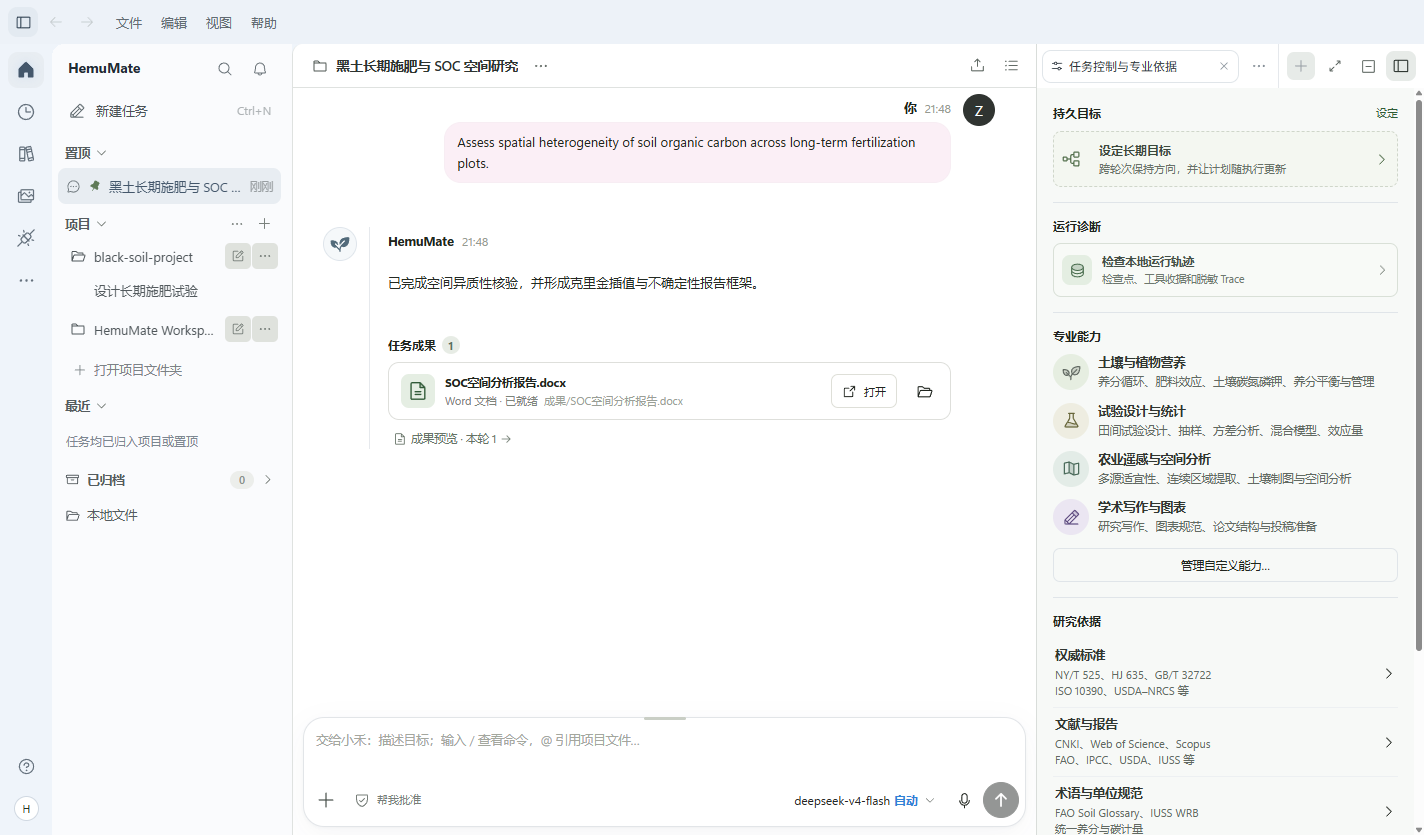Collapse the 最近 section
The image size is (1424, 835).
pyautogui.click(x=86, y=406)
